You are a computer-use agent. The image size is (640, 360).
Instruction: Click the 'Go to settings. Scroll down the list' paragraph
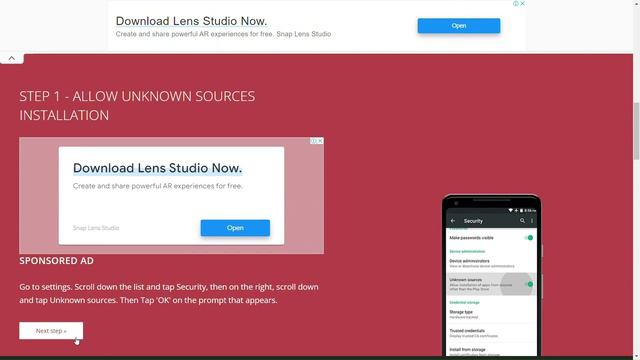click(169, 293)
